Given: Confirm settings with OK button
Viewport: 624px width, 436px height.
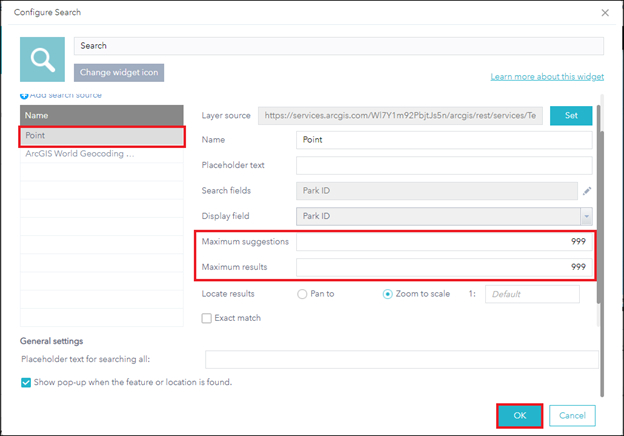Looking at the screenshot, I should (520, 416).
